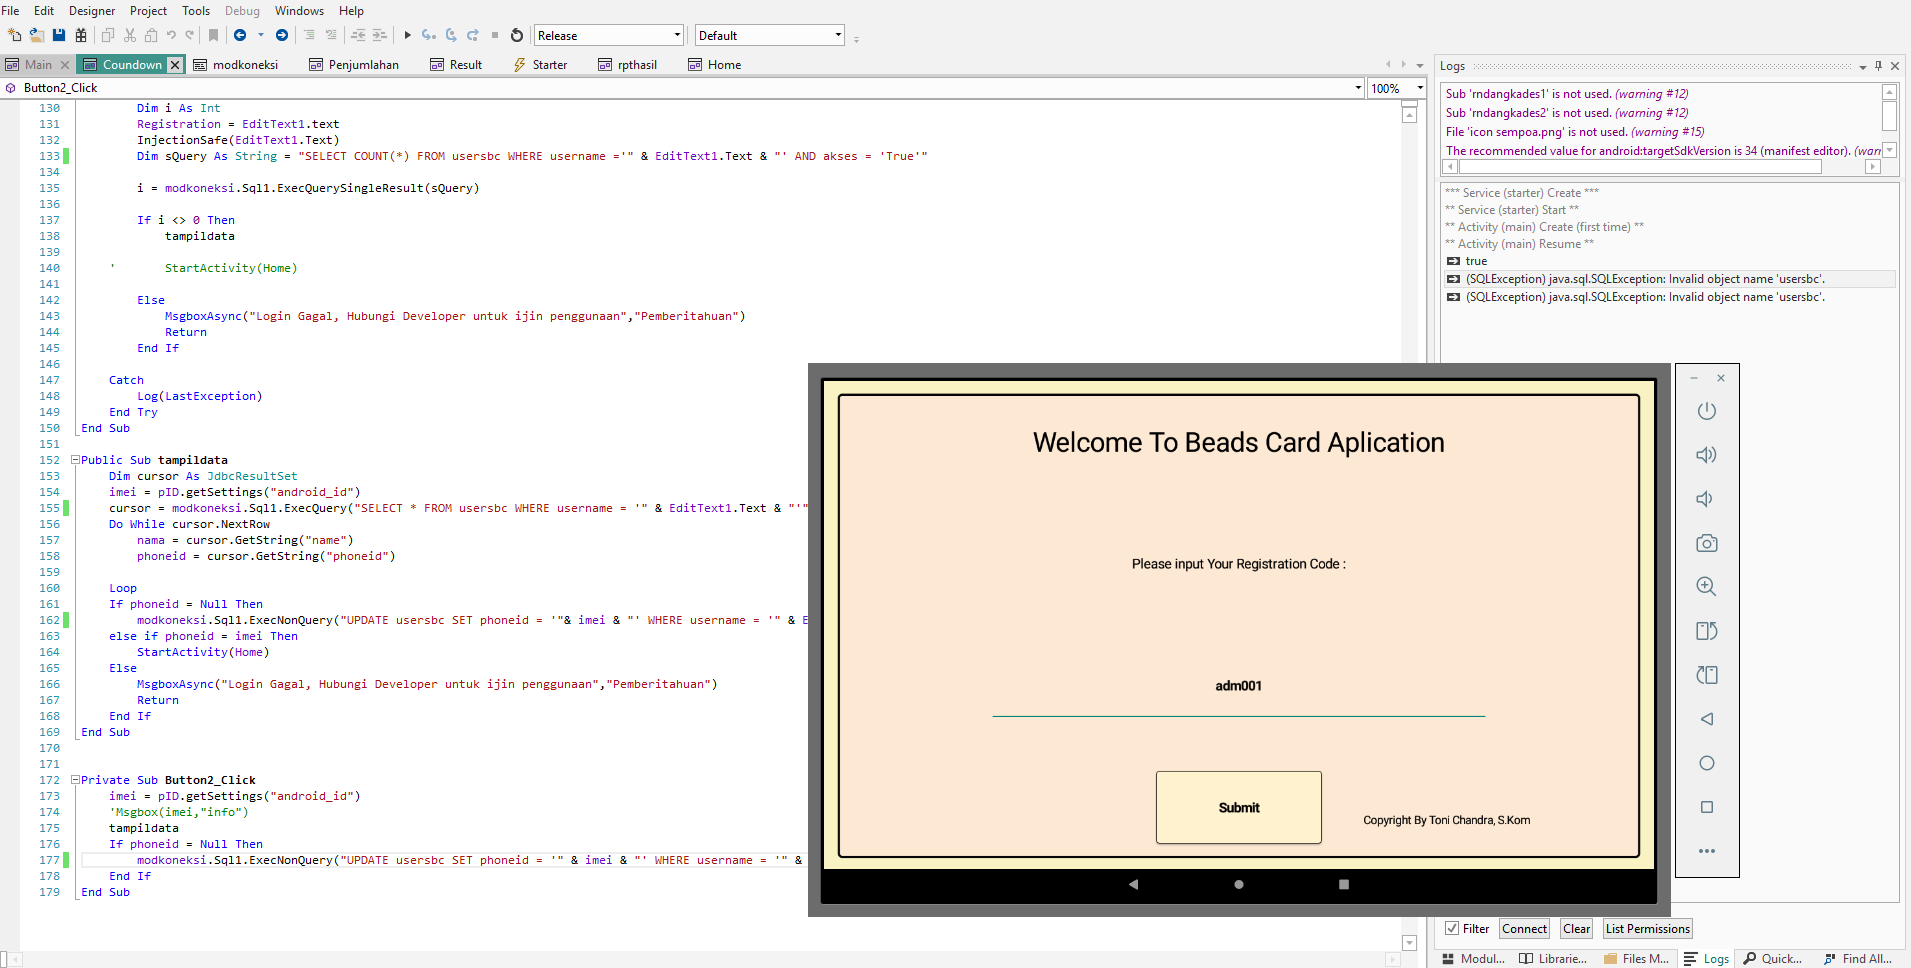Click the Navigate Backward arrow icon
This screenshot has height=968, width=1911.
[240, 35]
